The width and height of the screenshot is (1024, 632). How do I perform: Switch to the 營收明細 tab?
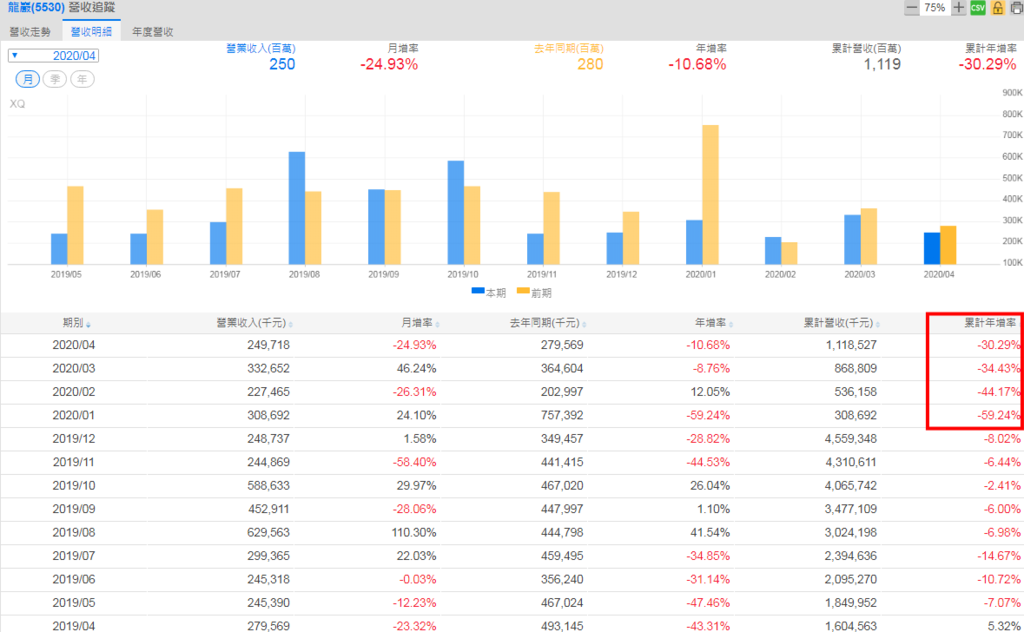pyautogui.click(x=91, y=31)
